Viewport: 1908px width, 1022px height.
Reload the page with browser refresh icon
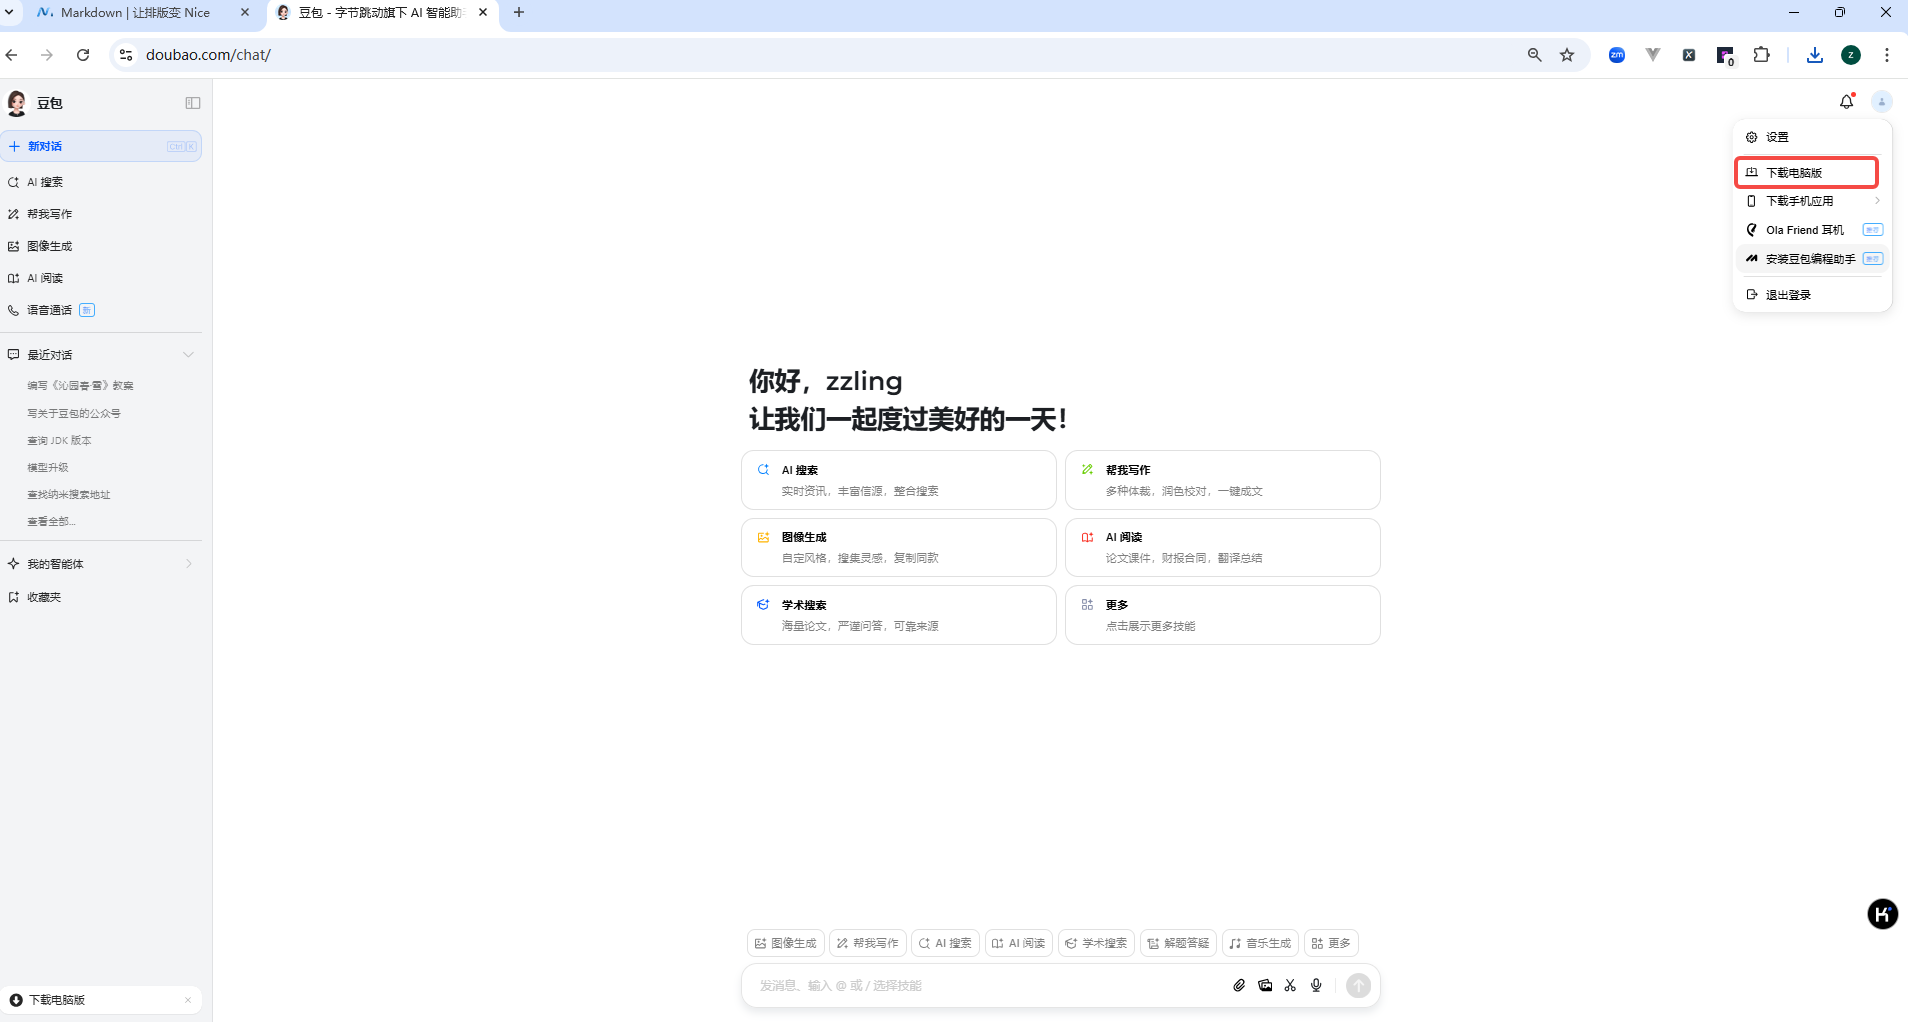(83, 55)
